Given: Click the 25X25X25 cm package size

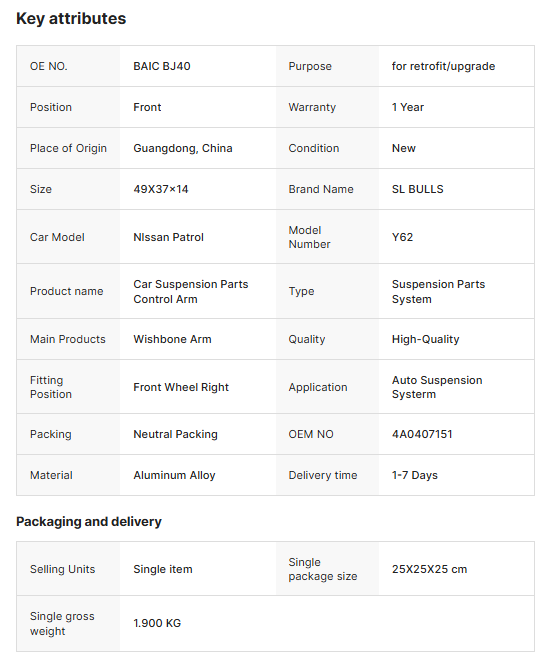Looking at the screenshot, I should pyautogui.click(x=429, y=569).
